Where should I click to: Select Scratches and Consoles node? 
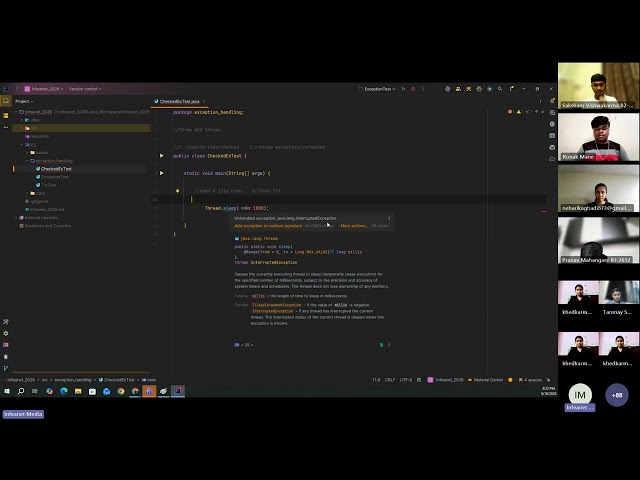point(45,226)
